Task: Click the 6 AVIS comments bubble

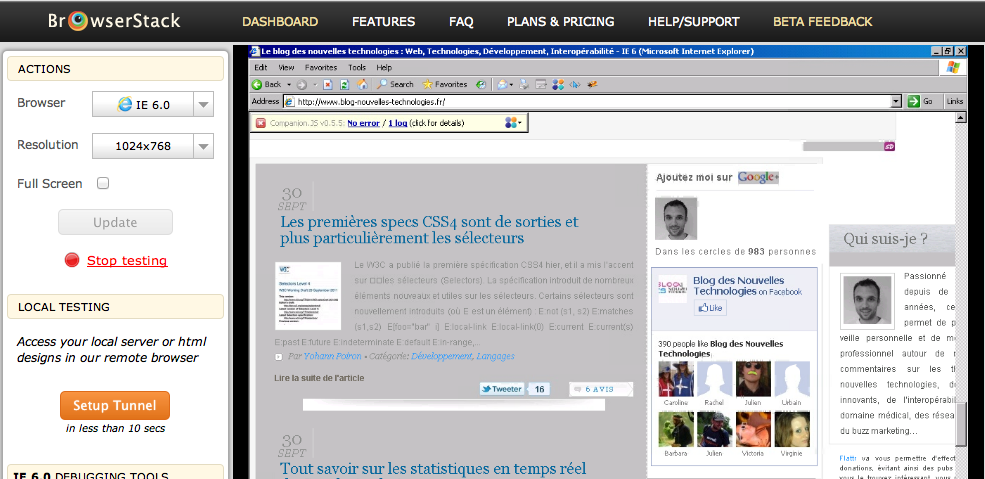Action: coord(601,389)
